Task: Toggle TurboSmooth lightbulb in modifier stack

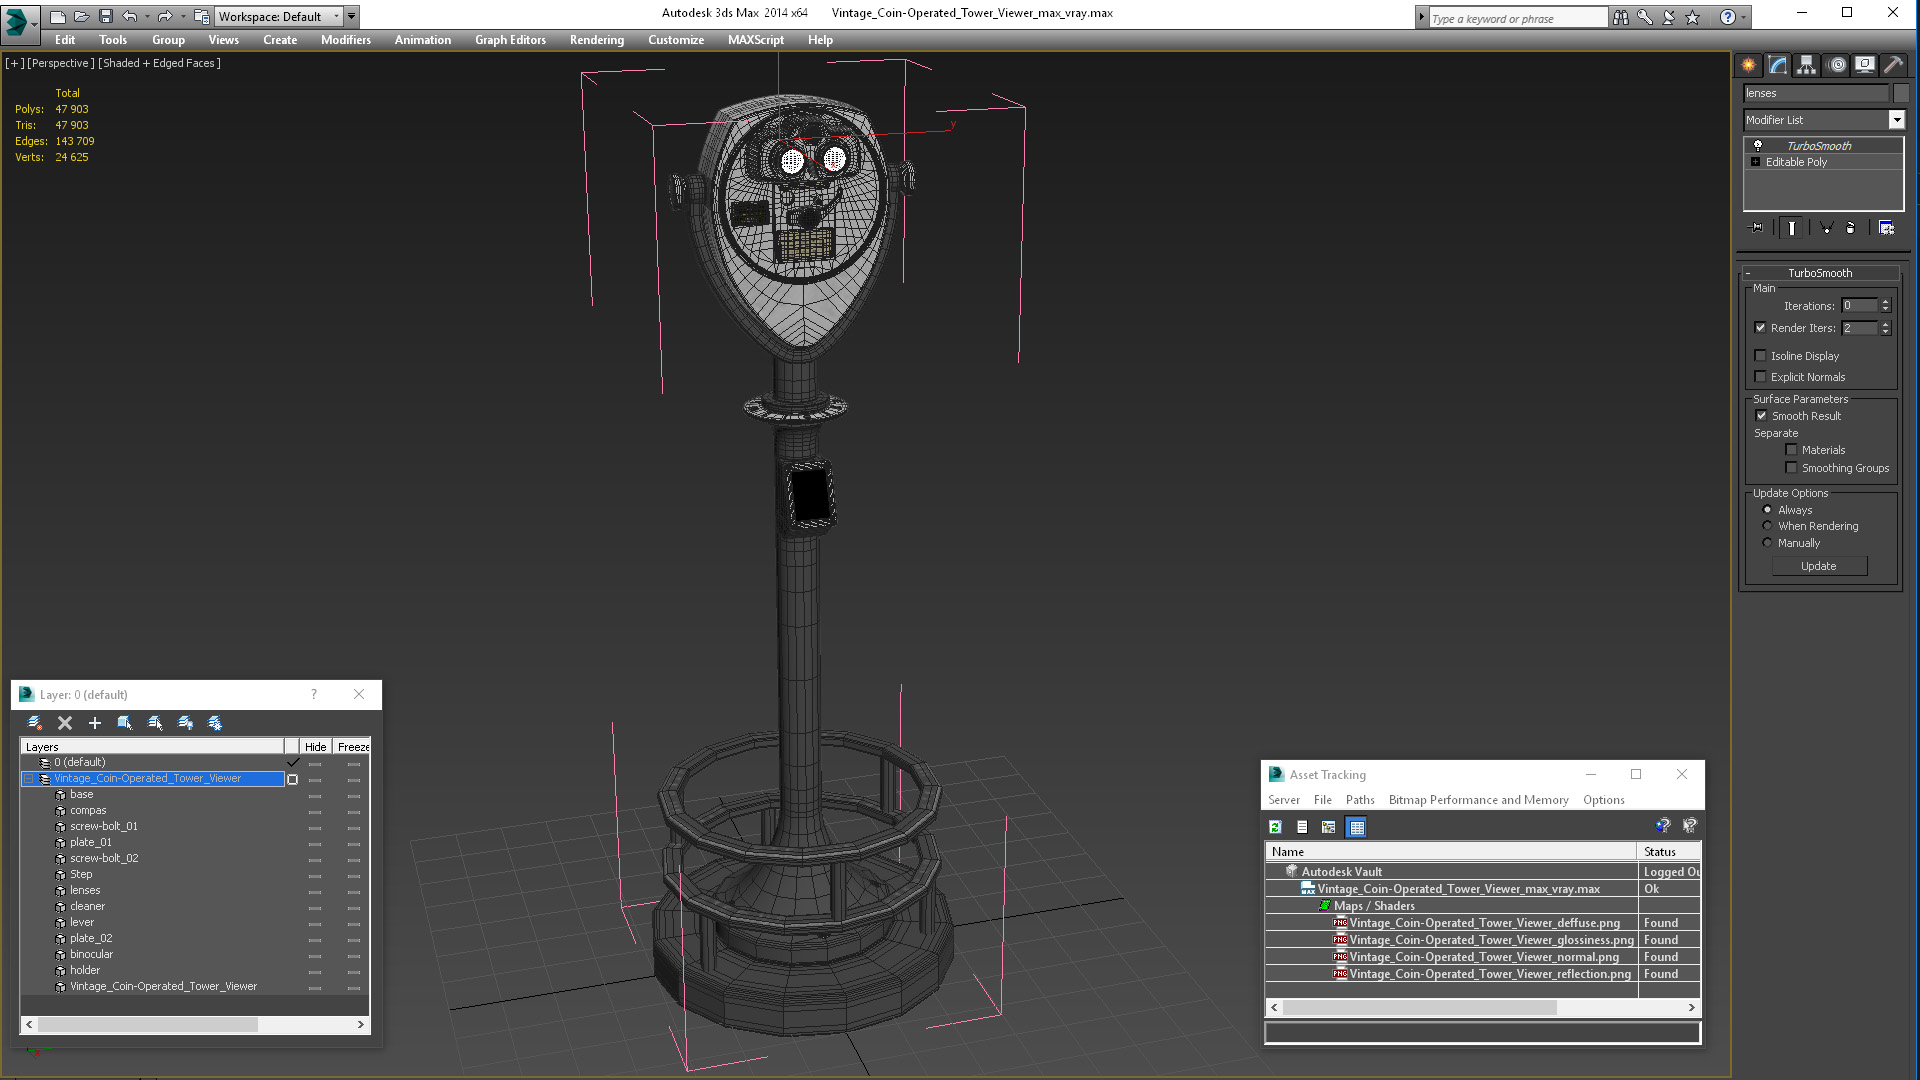Action: click(x=1757, y=146)
